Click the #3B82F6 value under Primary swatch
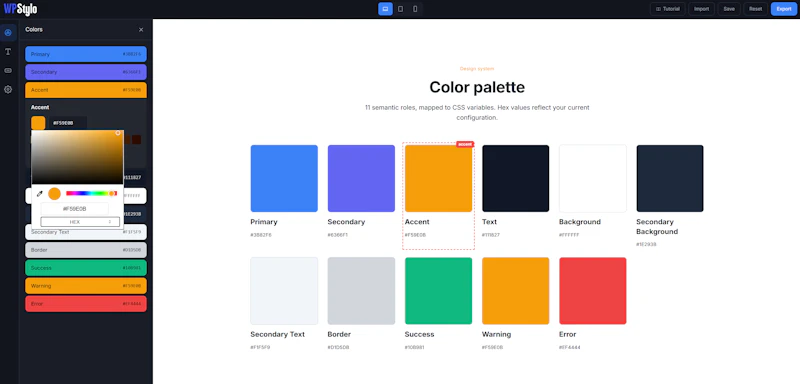The height and width of the screenshot is (384, 800). (x=261, y=235)
